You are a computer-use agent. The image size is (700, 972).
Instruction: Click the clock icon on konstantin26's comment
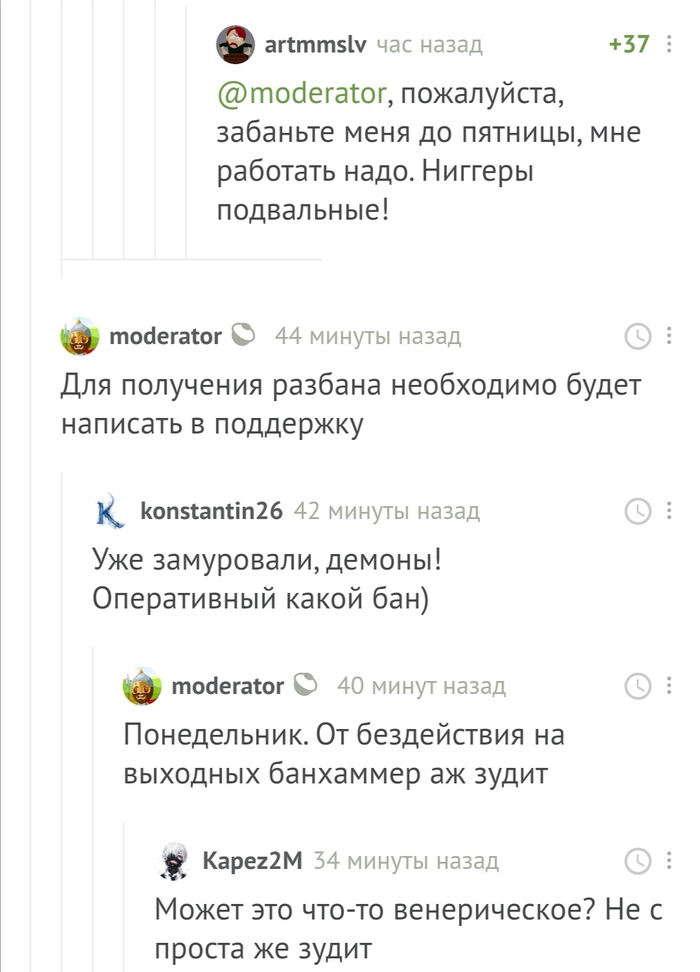point(637,512)
